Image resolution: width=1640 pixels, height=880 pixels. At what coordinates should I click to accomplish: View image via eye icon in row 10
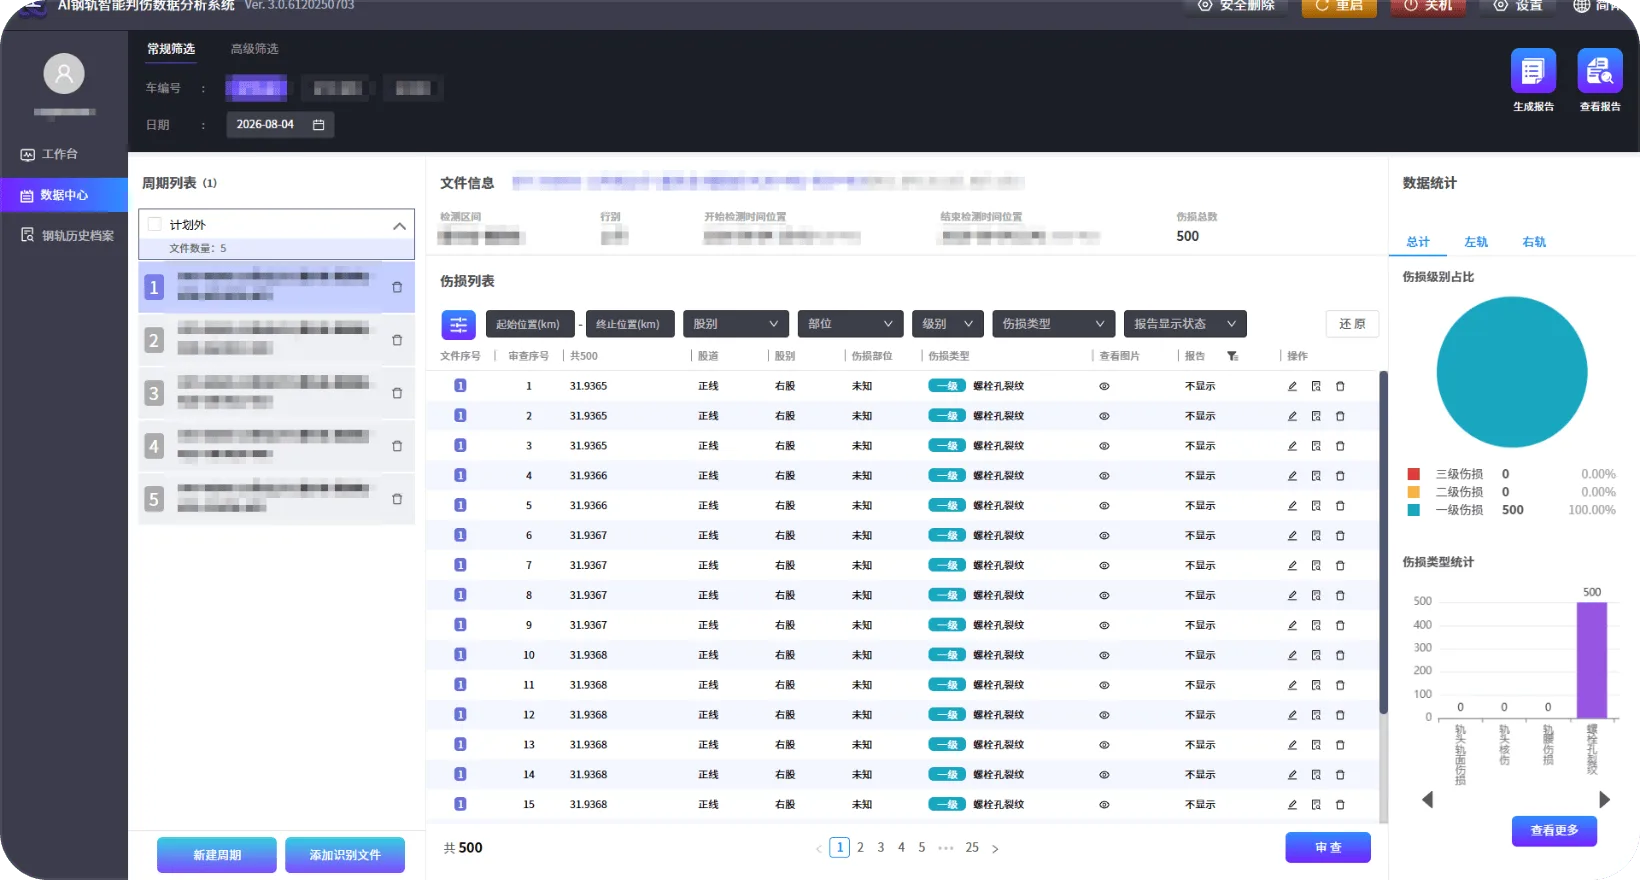pyautogui.click(x=1104, y=655)
